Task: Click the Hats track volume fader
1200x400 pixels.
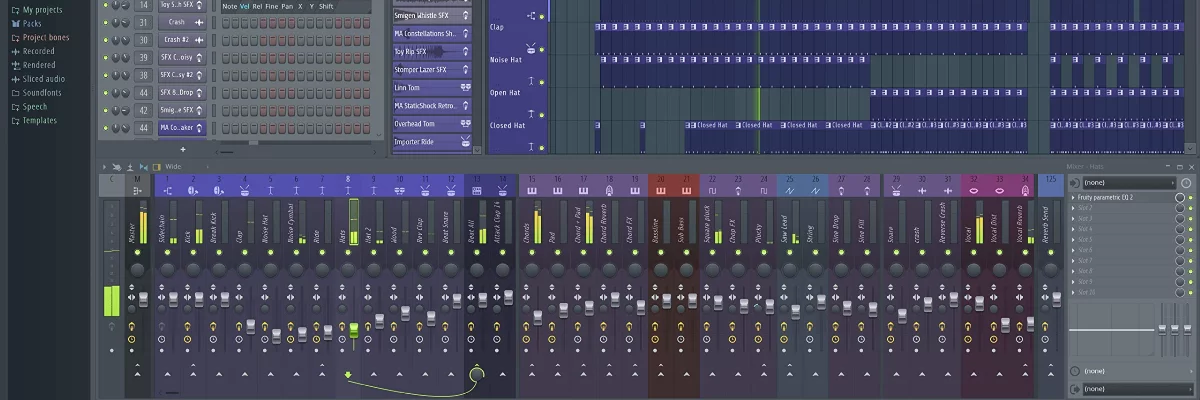Action: point(353,331)
